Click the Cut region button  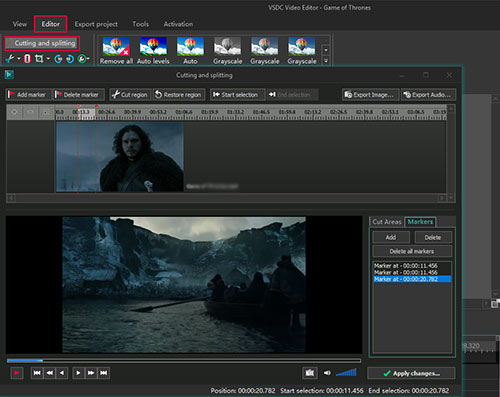tap(130, 95)
